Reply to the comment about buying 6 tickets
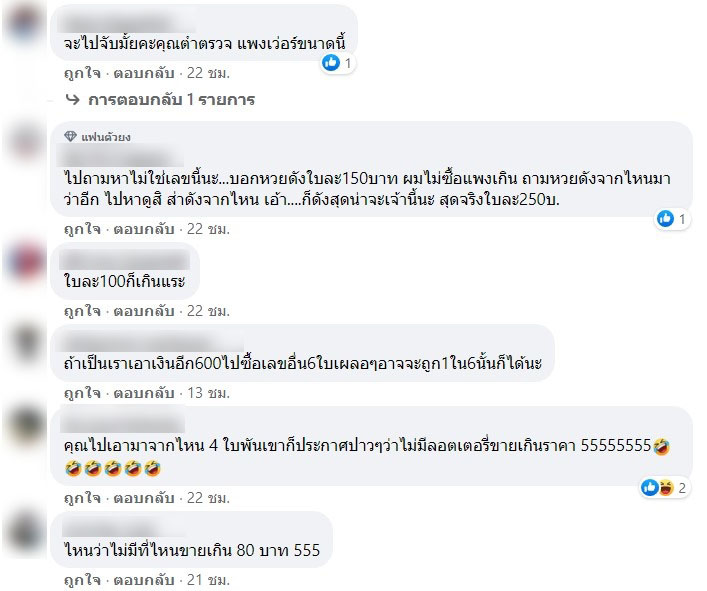Screen dimensions: 707x591 point(143,393)
